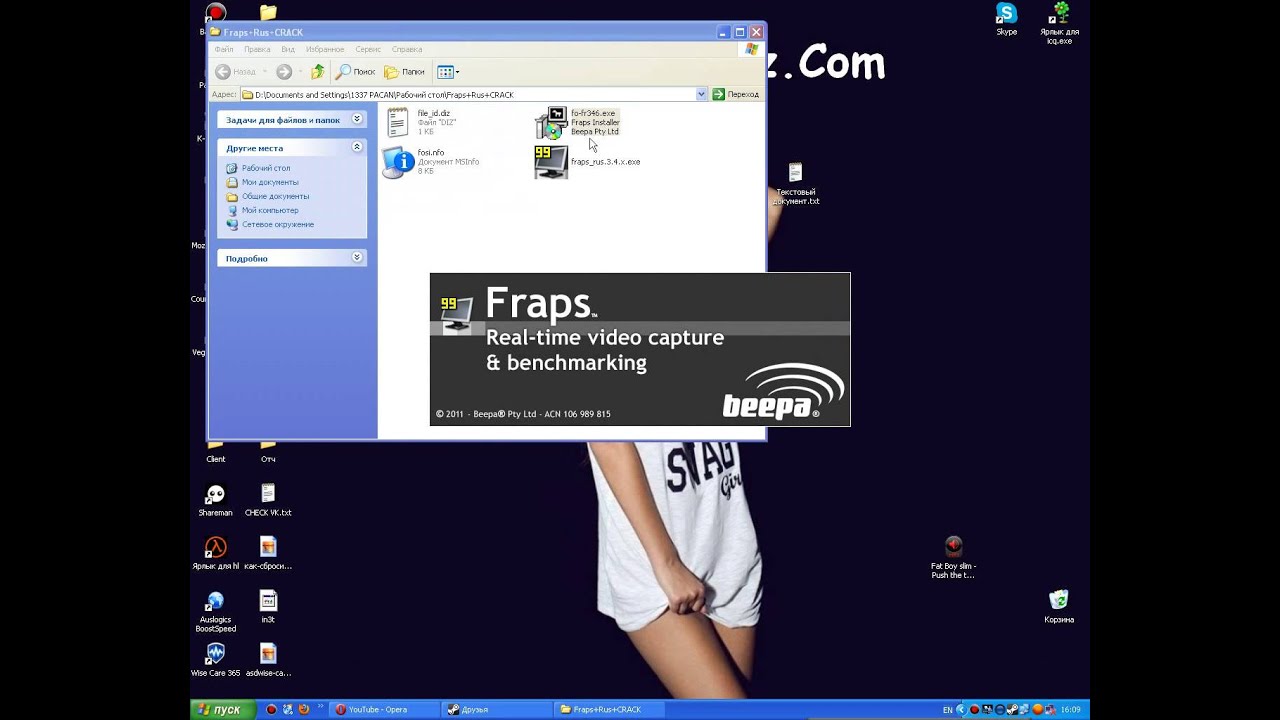Open the Мой компьютер link
Viewport: 1280px width, 720px height.
pos(270,210)
